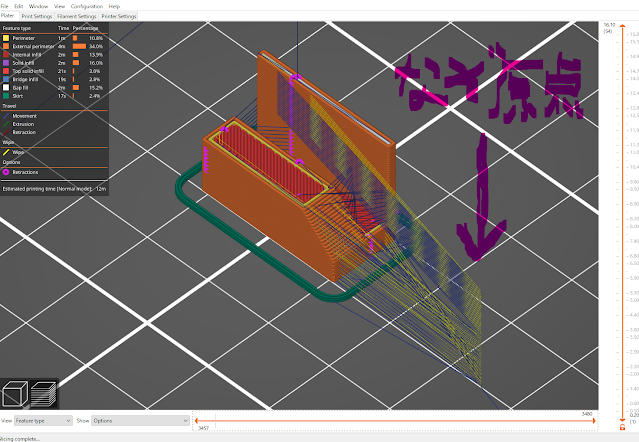
Task: Click the lock icon below the vertical layer slider
Action: 622,427
